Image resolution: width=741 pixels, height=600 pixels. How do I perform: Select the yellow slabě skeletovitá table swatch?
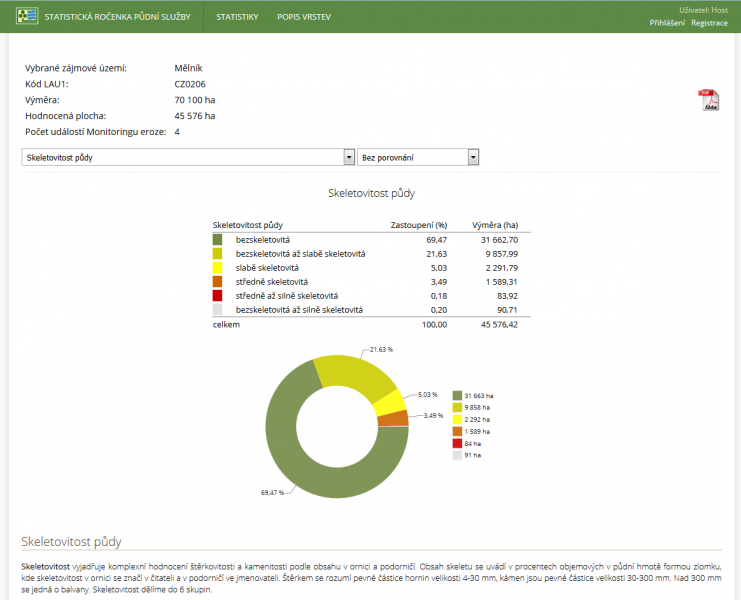point(218,268)
